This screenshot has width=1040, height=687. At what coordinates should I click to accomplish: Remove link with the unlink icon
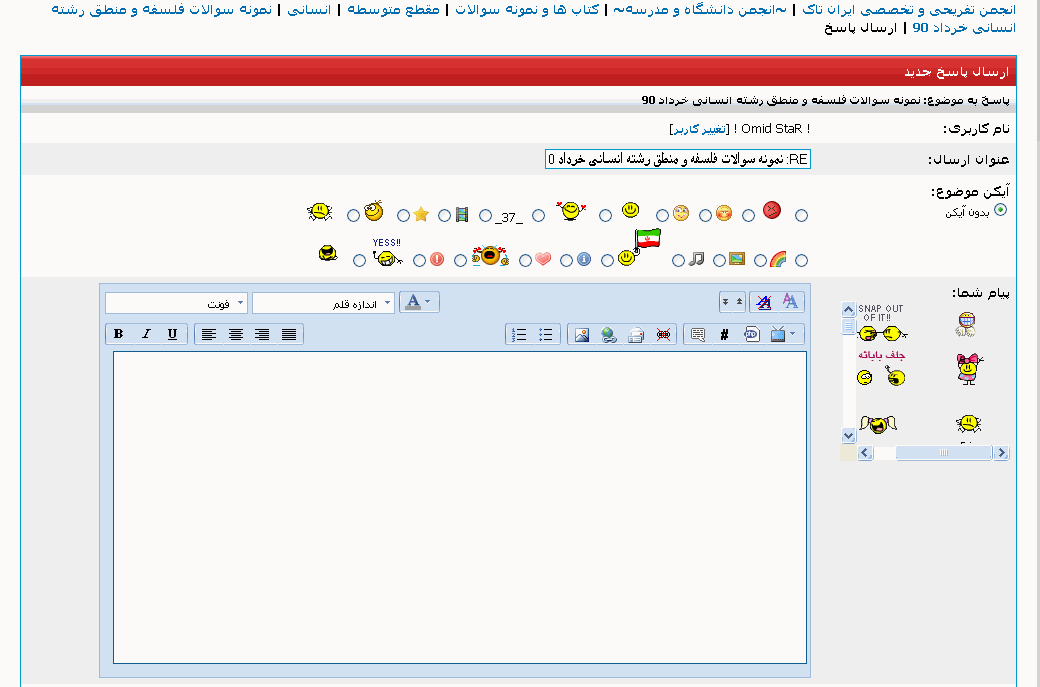[x=663, y=334]
